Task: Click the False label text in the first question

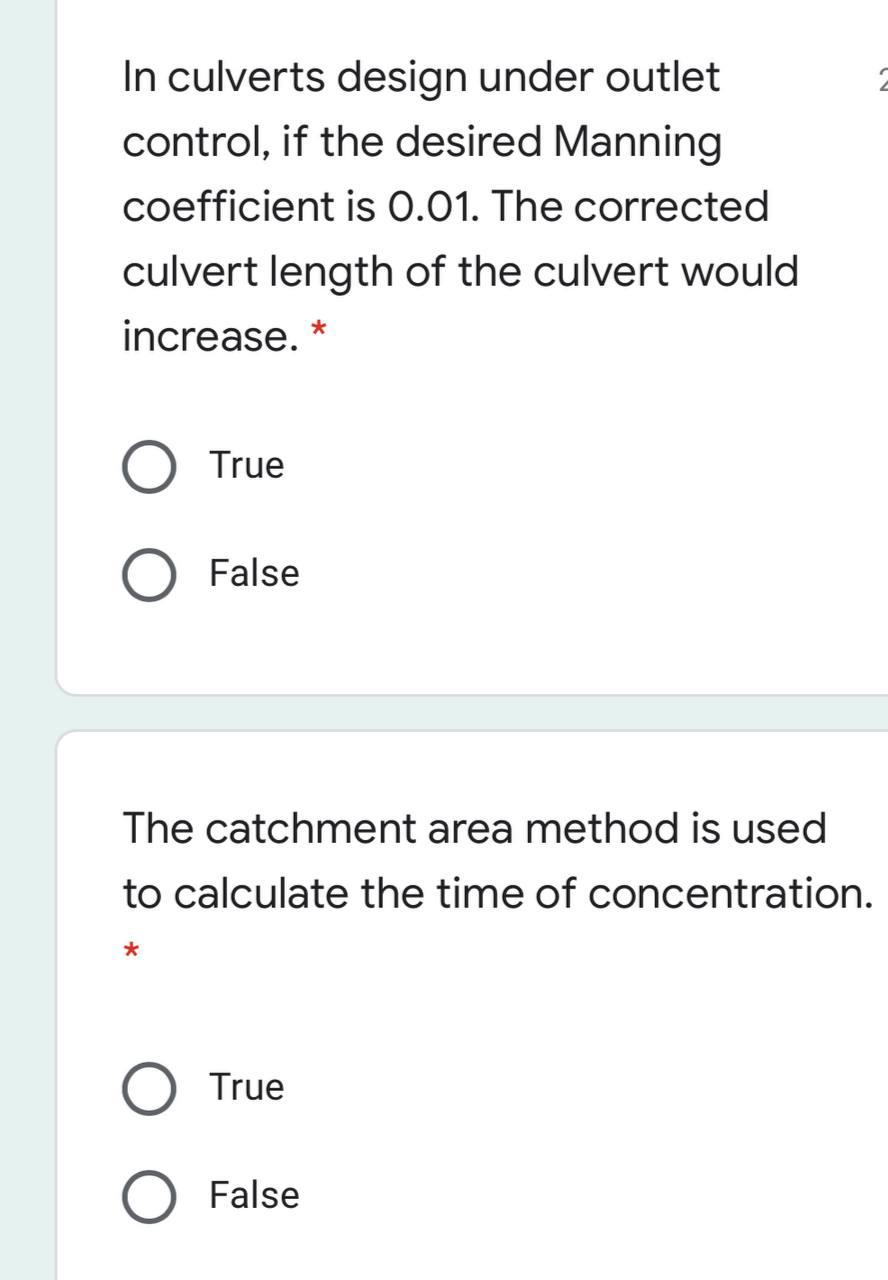Action: [252, 572]
